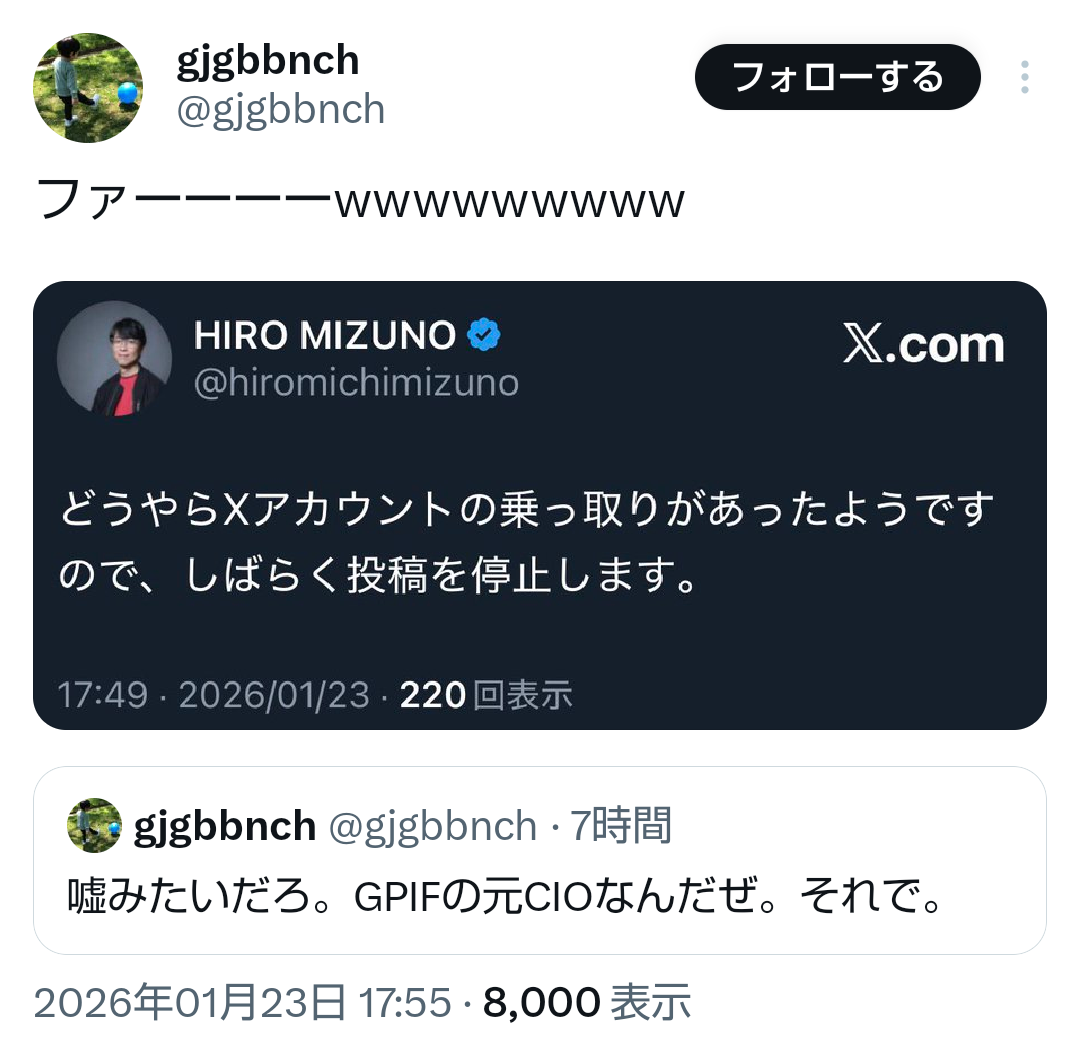1080x1053 pixels.
Task: Open the dark embedded screenshot image
Action: coord(540,505)
